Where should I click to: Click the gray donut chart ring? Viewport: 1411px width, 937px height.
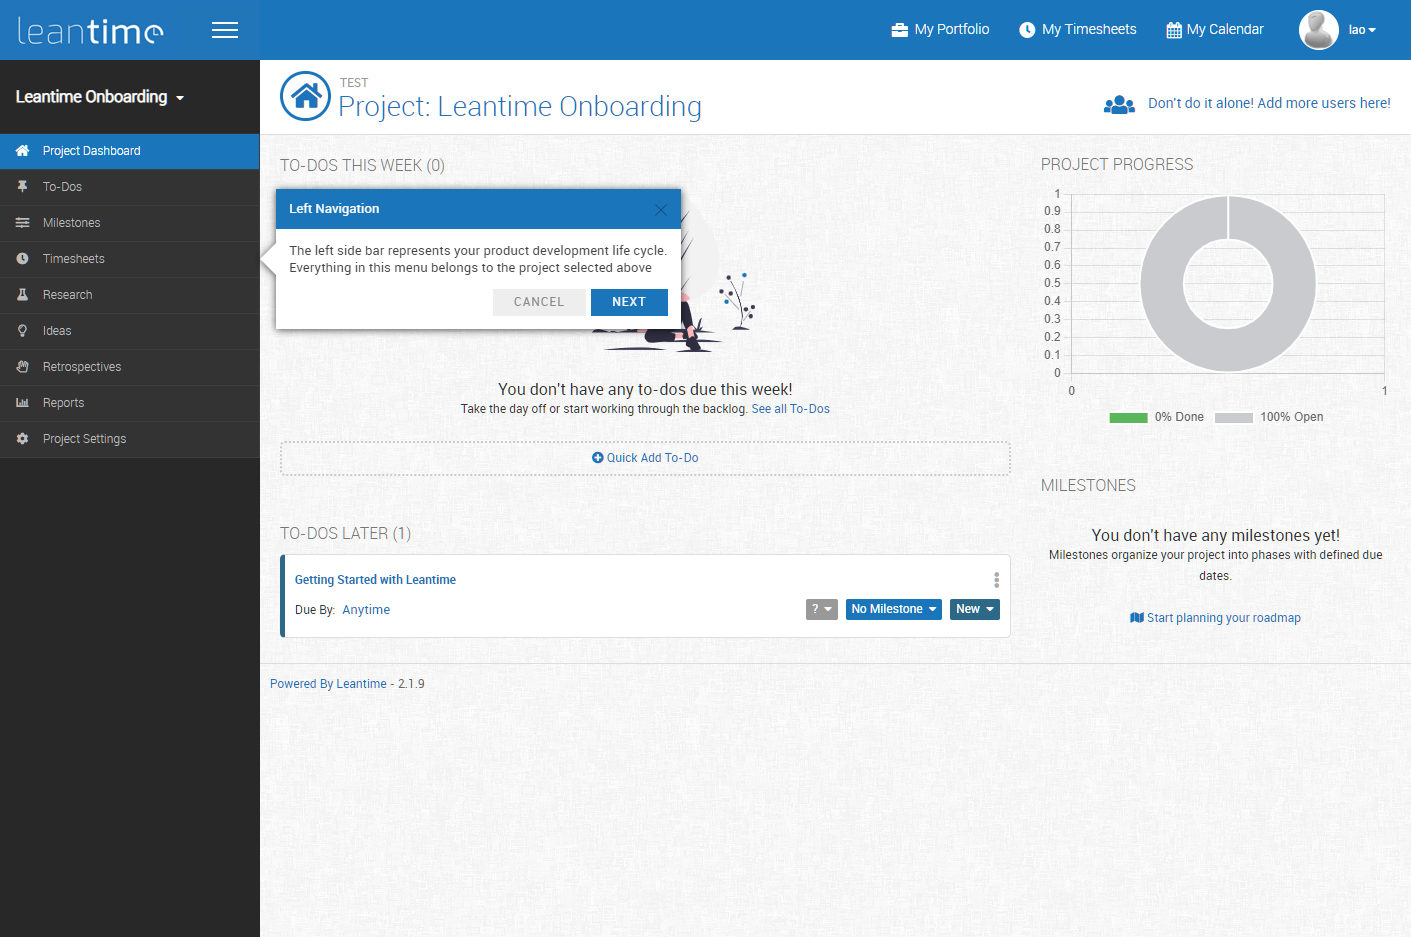(x=1160, y=284)
